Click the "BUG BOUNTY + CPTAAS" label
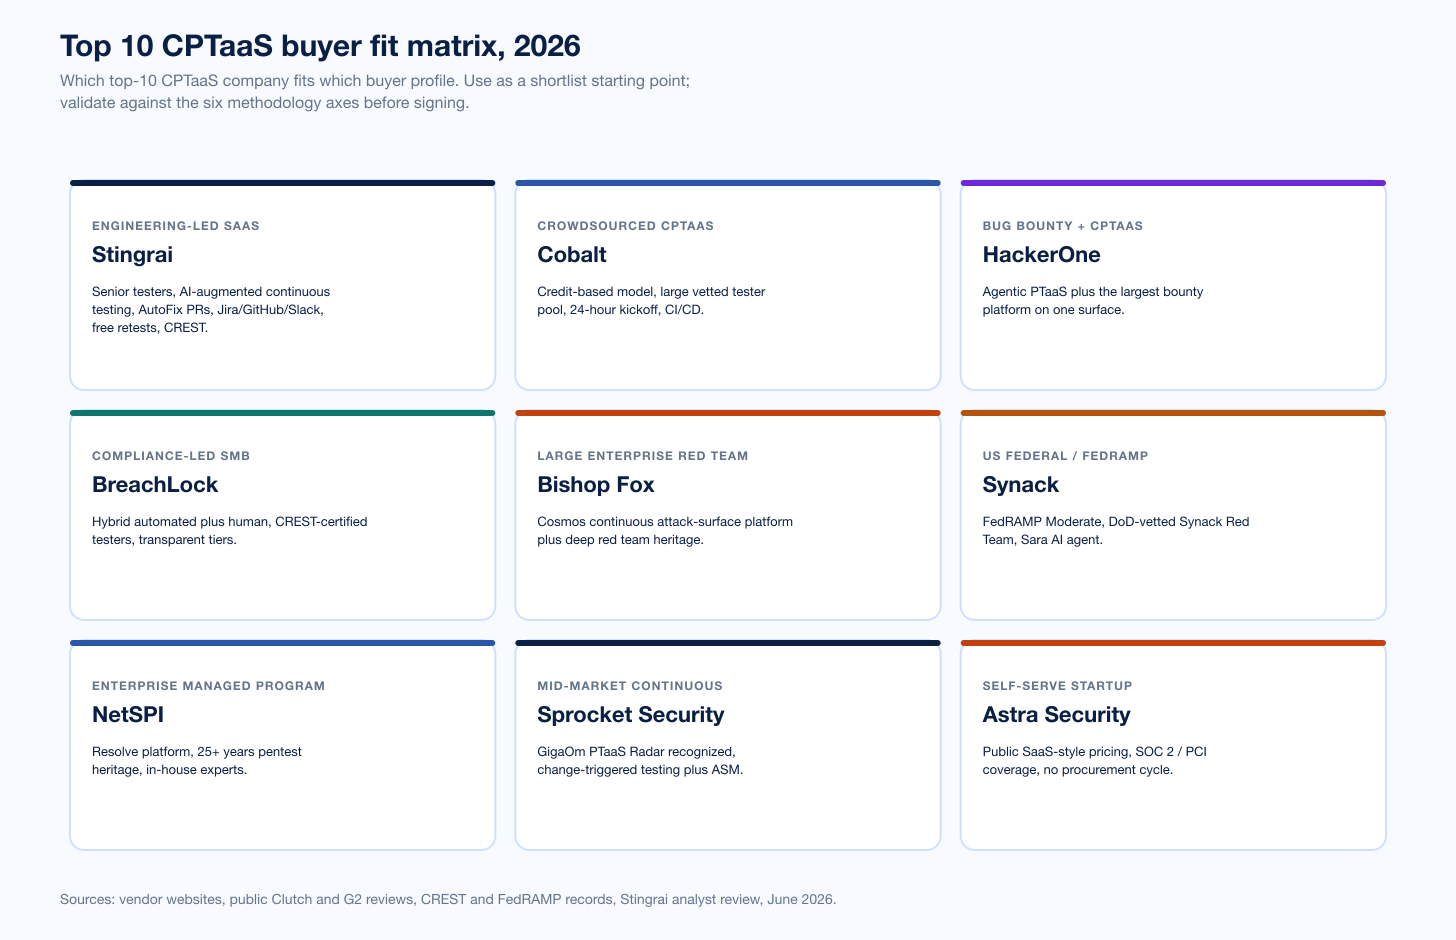1456x940 pixels. 1063,226
